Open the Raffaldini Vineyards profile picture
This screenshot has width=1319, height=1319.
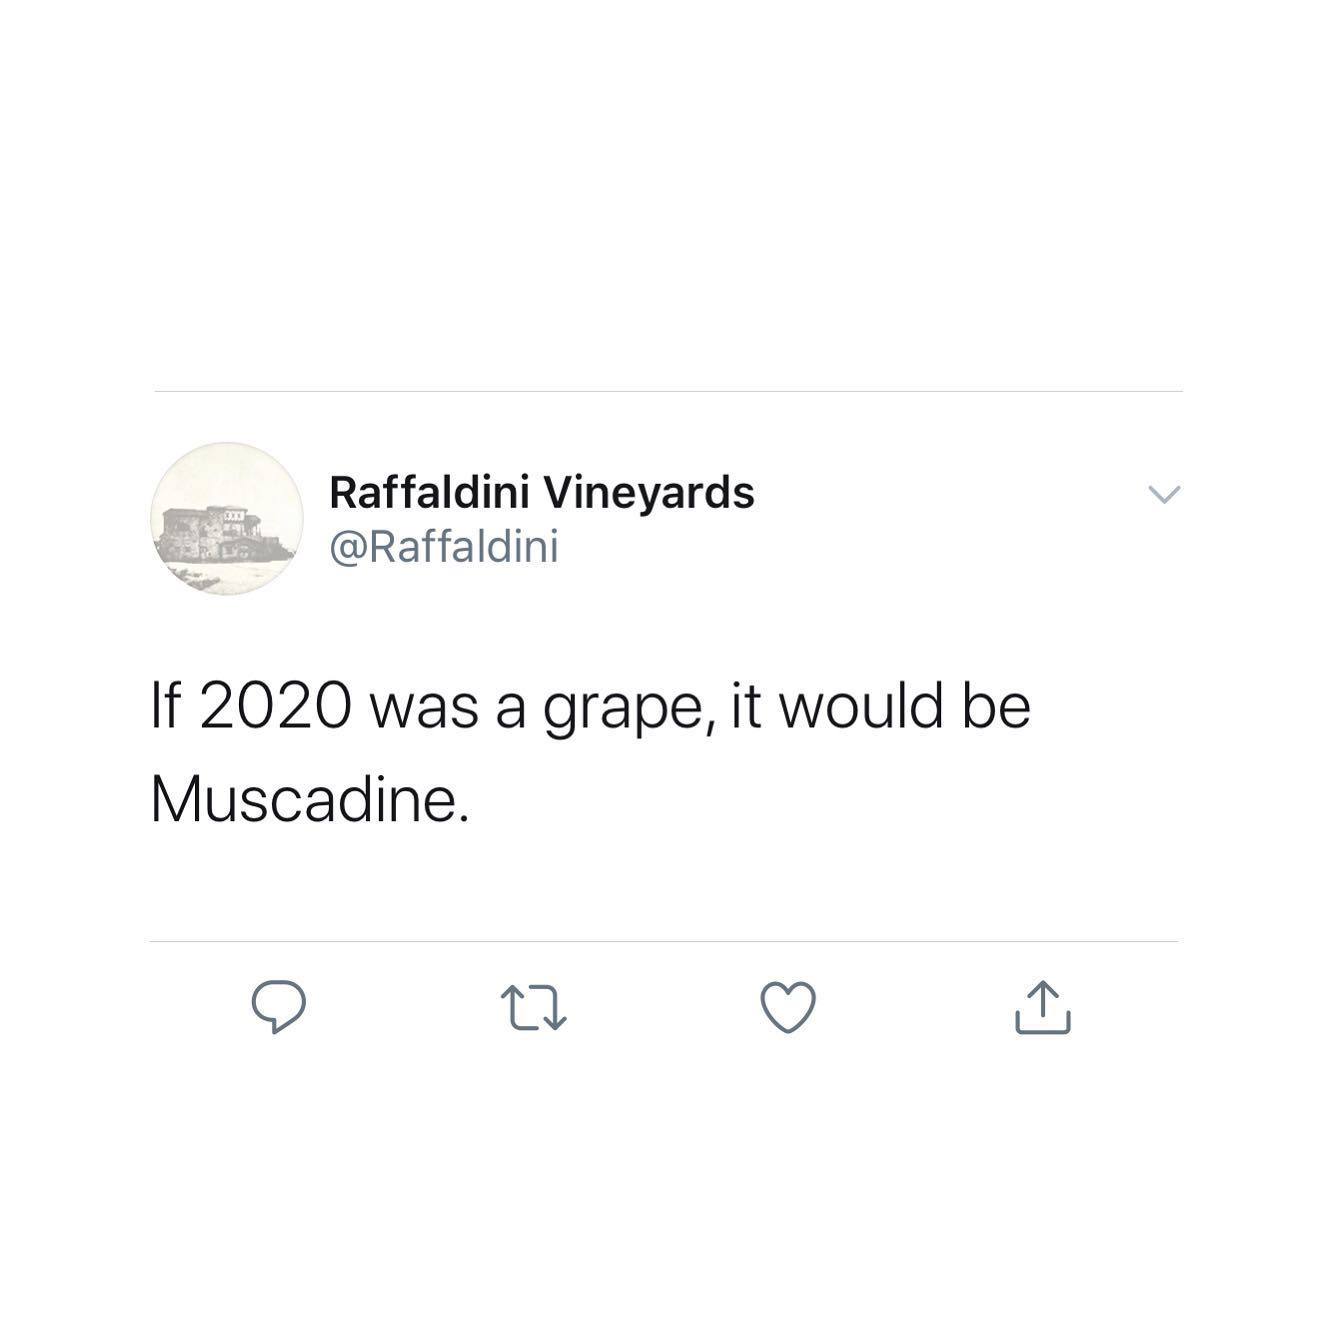[227, 519]
